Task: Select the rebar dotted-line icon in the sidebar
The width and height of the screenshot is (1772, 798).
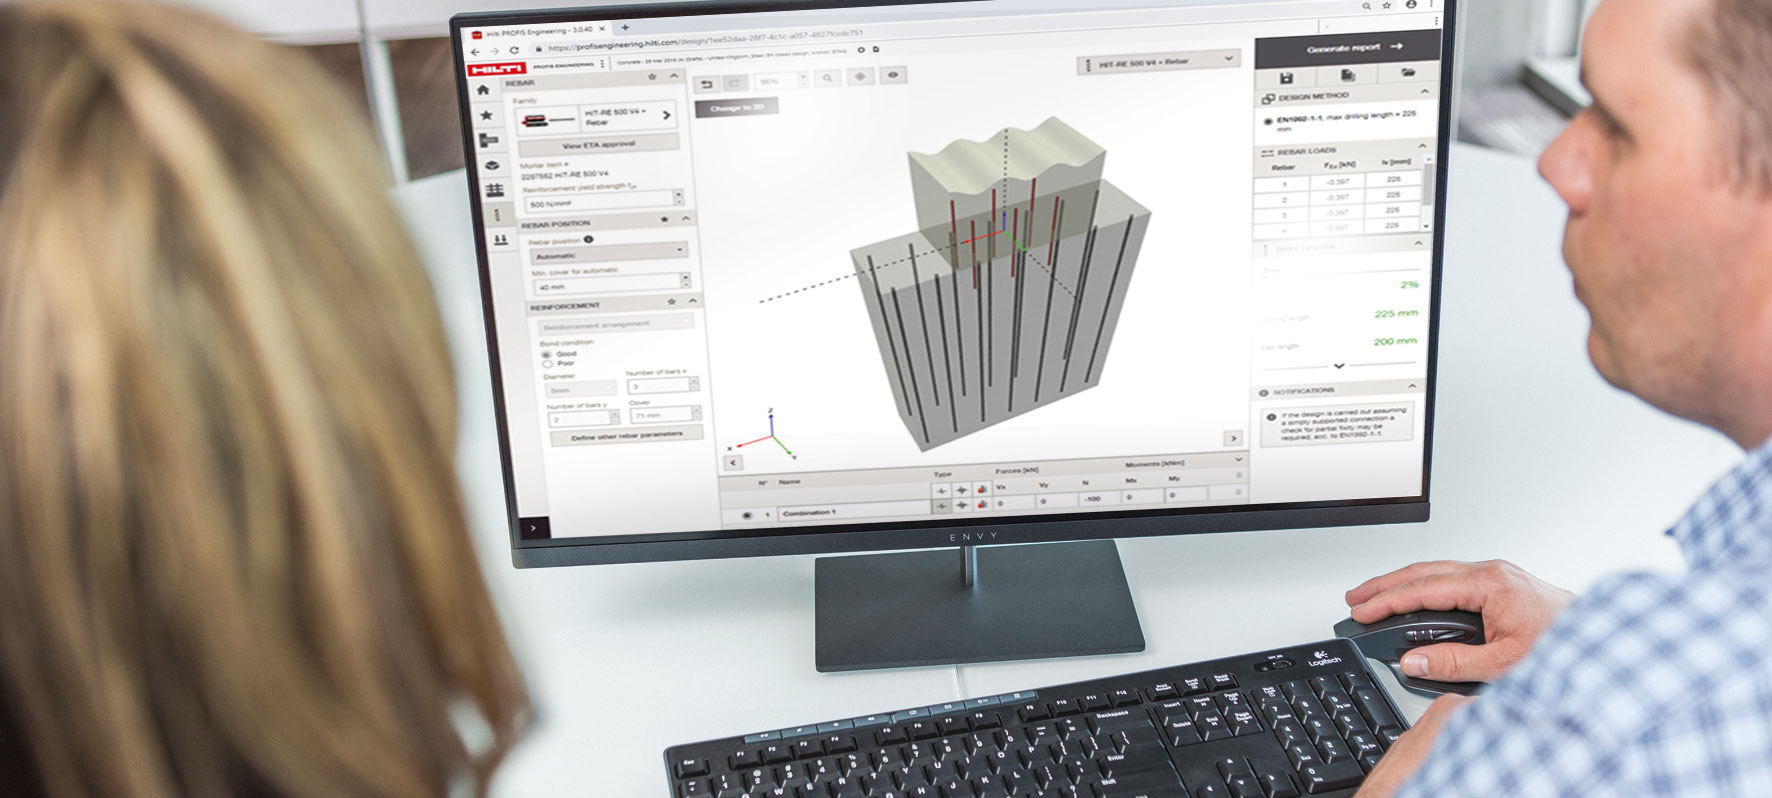Action: coord(497,215)
